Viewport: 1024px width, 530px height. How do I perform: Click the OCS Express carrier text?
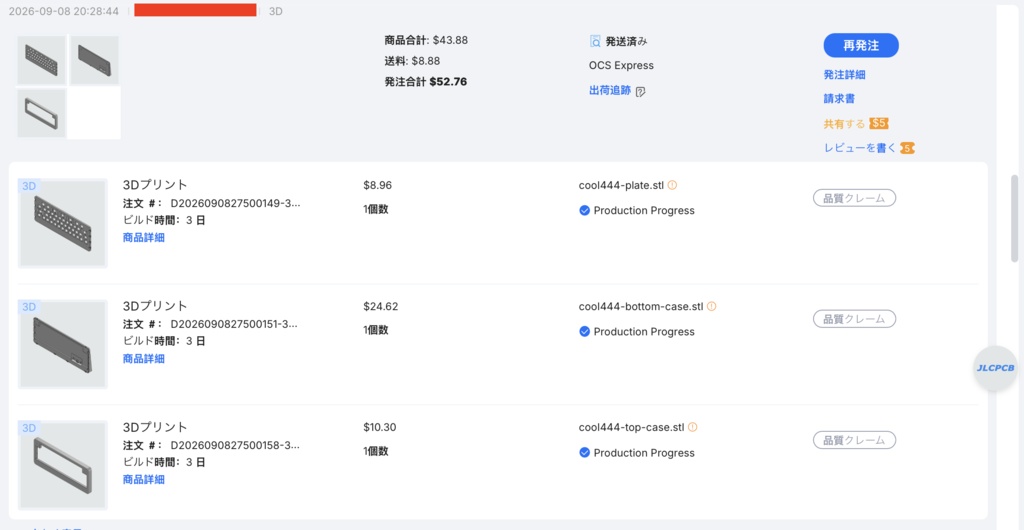621,65
